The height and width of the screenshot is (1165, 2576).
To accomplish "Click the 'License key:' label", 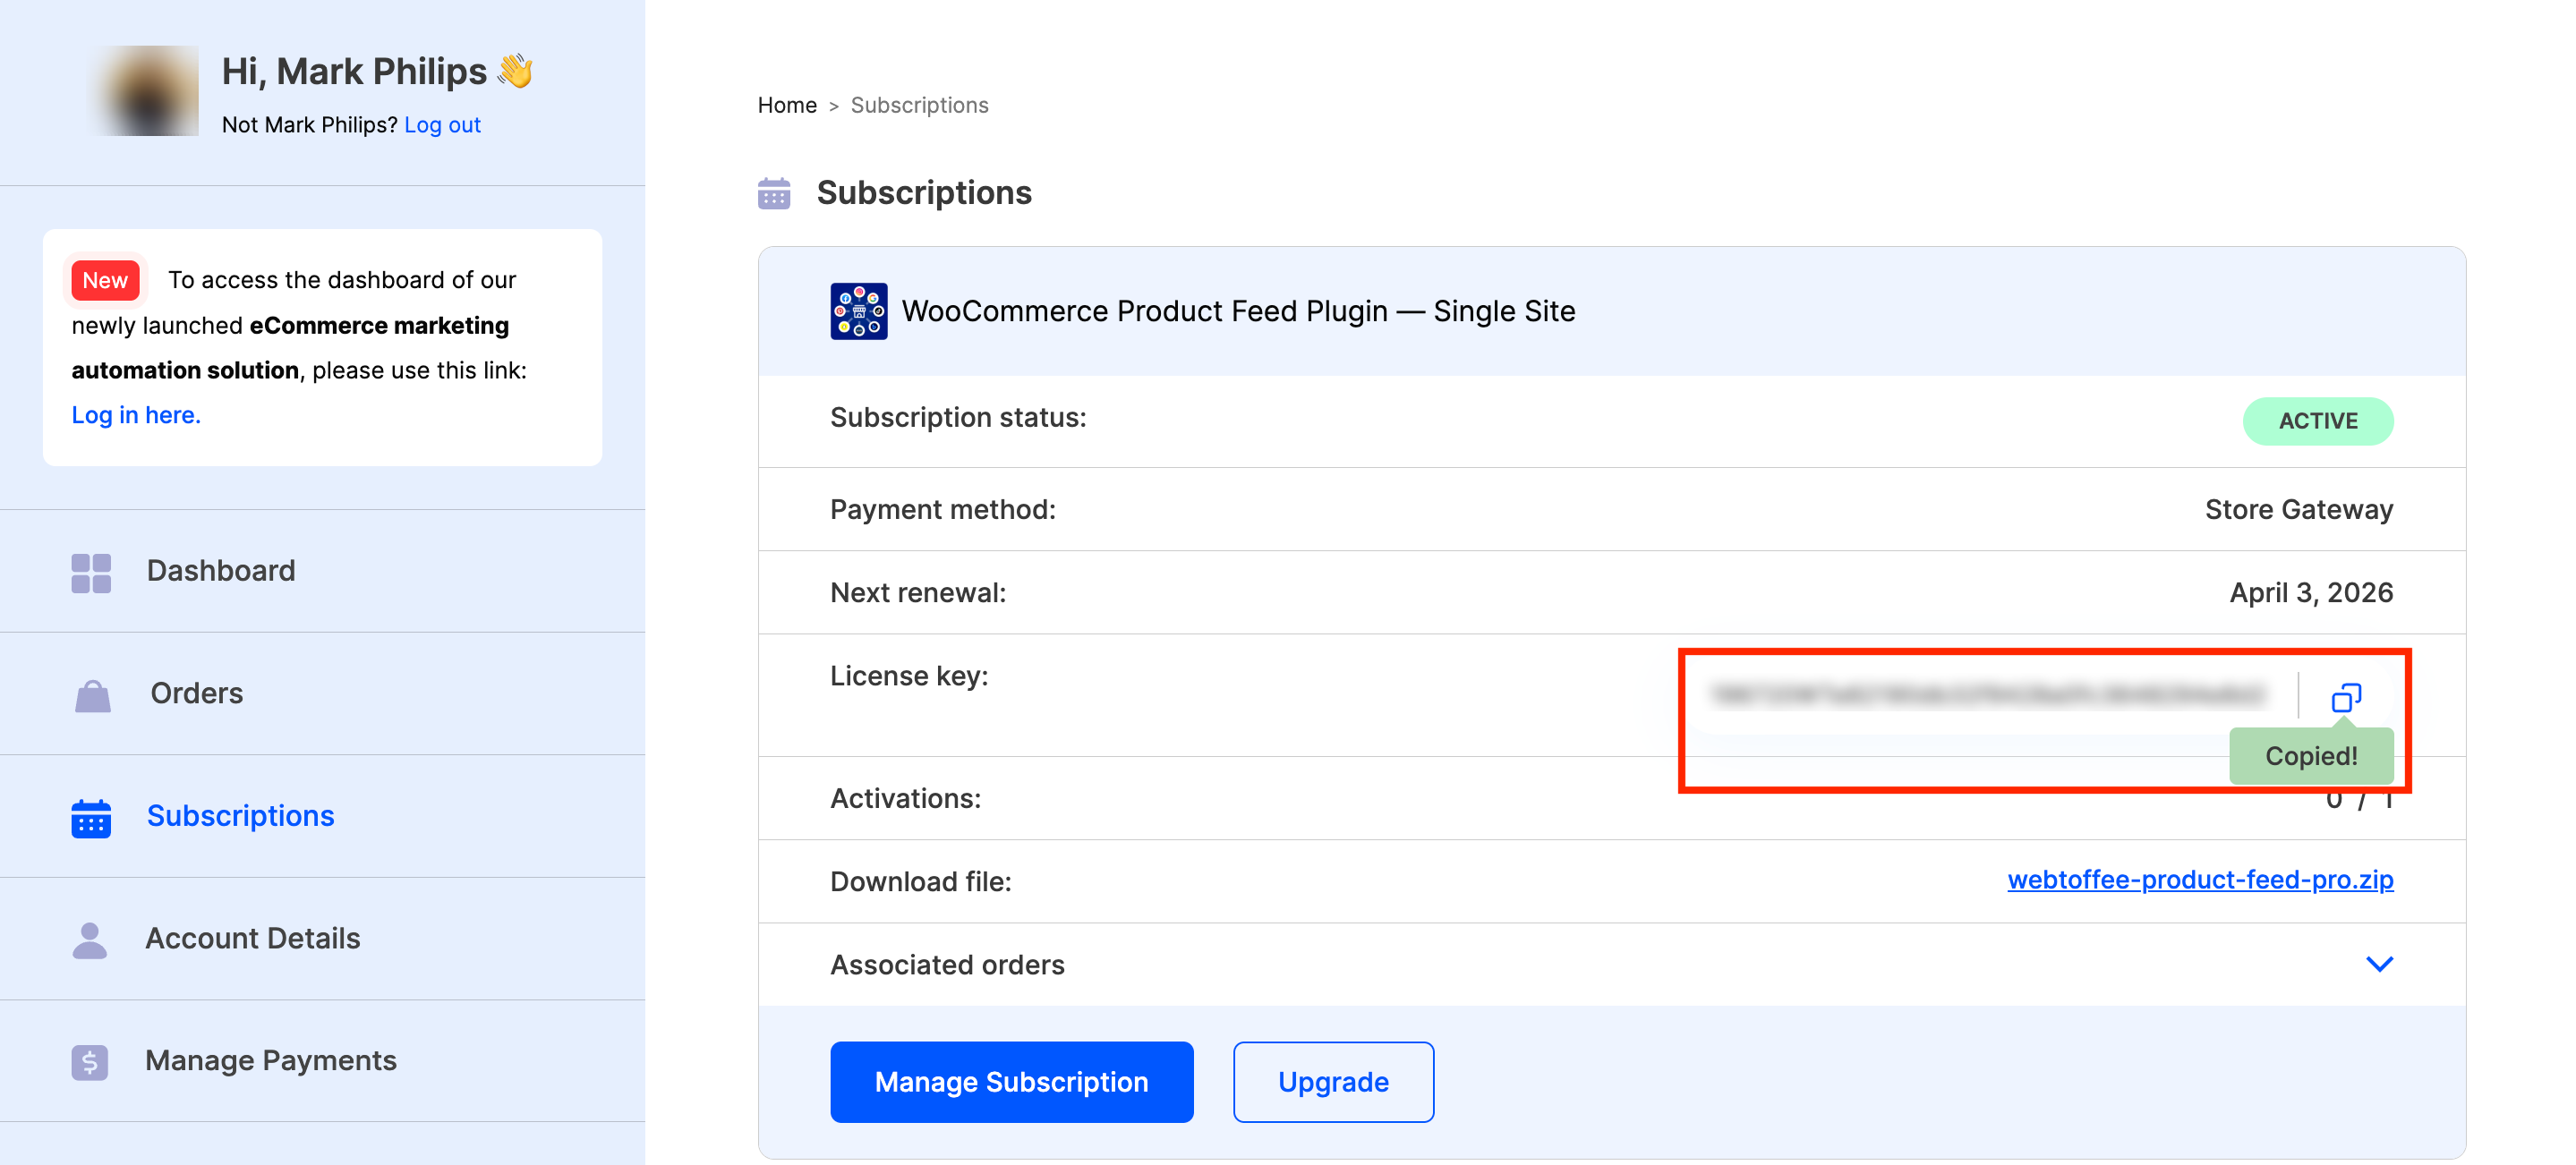I will [x=909, y=676].
